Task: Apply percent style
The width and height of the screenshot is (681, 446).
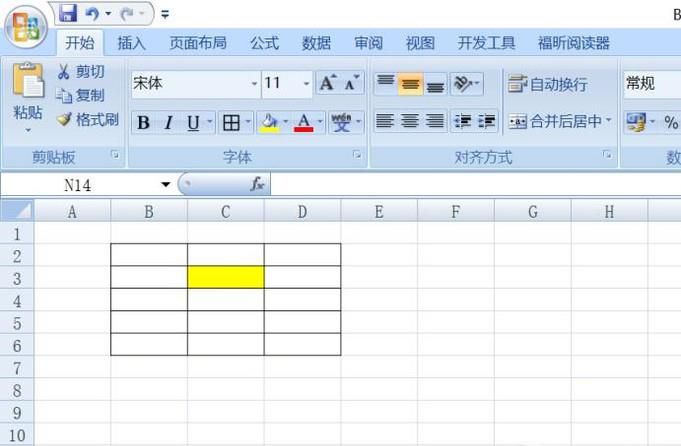Action: point(671,122)
